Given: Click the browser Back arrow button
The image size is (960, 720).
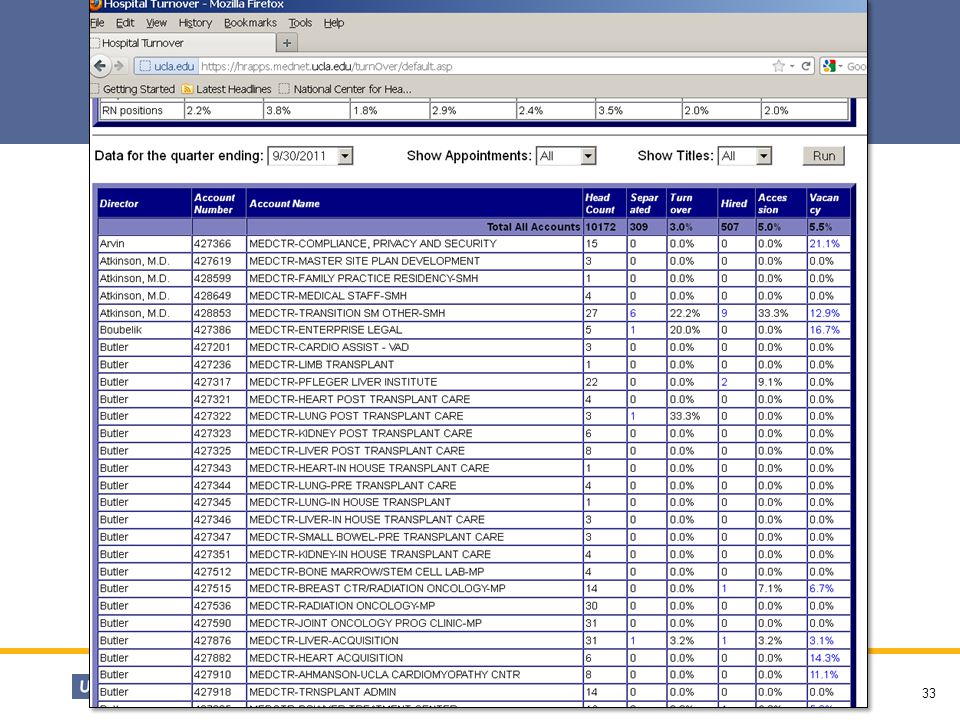Looking at the screenshot, I should tap(100, 66).
